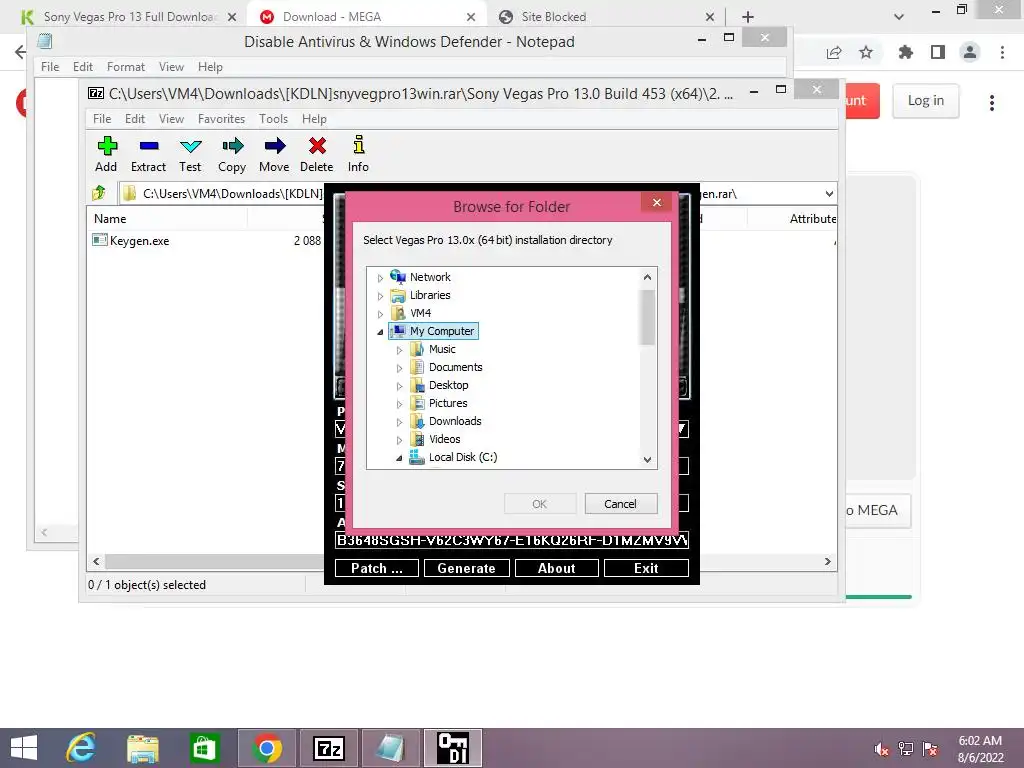Click the folder tree scroll up arrow
Screen dimensions: 1024x768
coord(647,277)
